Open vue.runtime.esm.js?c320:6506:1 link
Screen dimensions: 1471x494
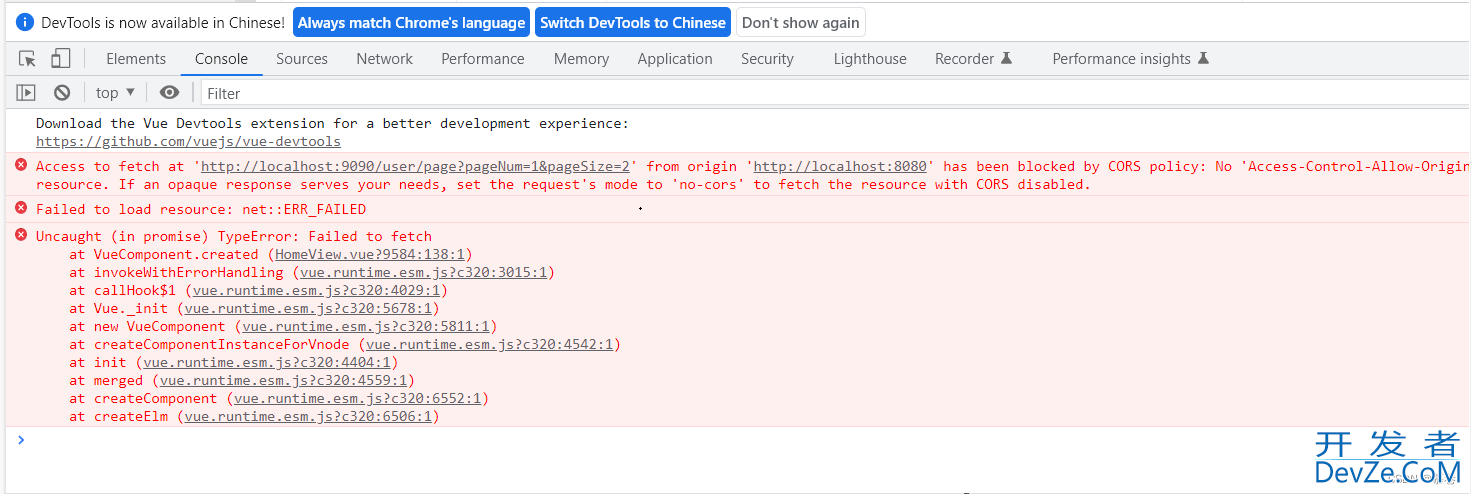307,416
